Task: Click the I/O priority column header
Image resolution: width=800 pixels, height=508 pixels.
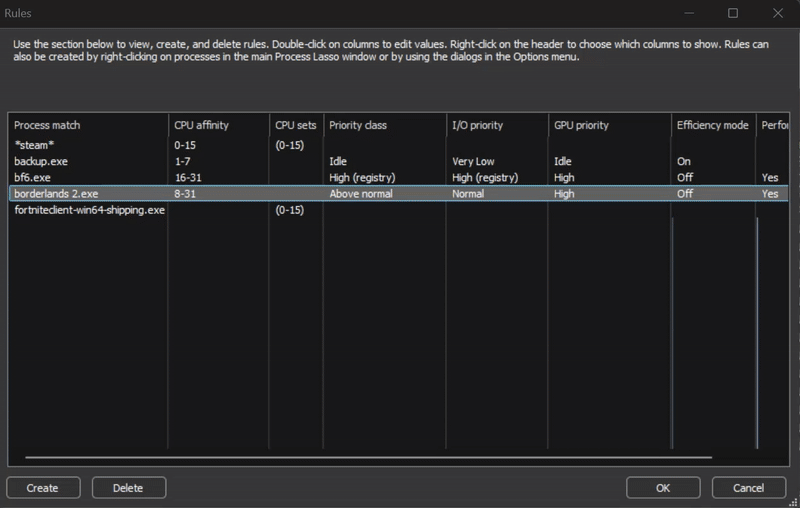Action: pyautogui.click(x=477, y=125)
